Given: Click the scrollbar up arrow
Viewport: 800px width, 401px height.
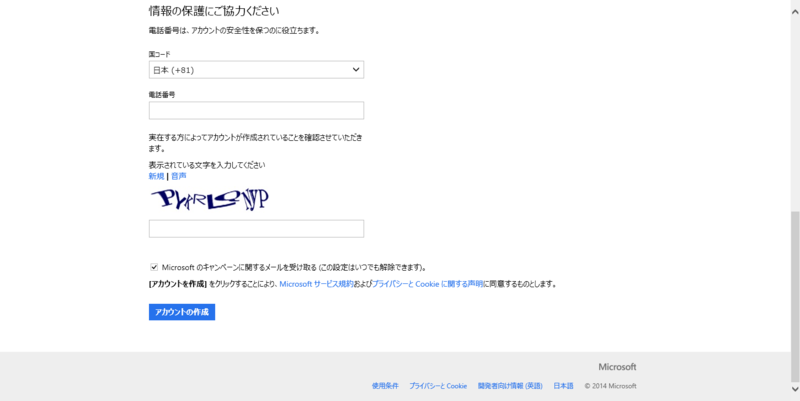Looking at the screenshot, I should [795, 12].
